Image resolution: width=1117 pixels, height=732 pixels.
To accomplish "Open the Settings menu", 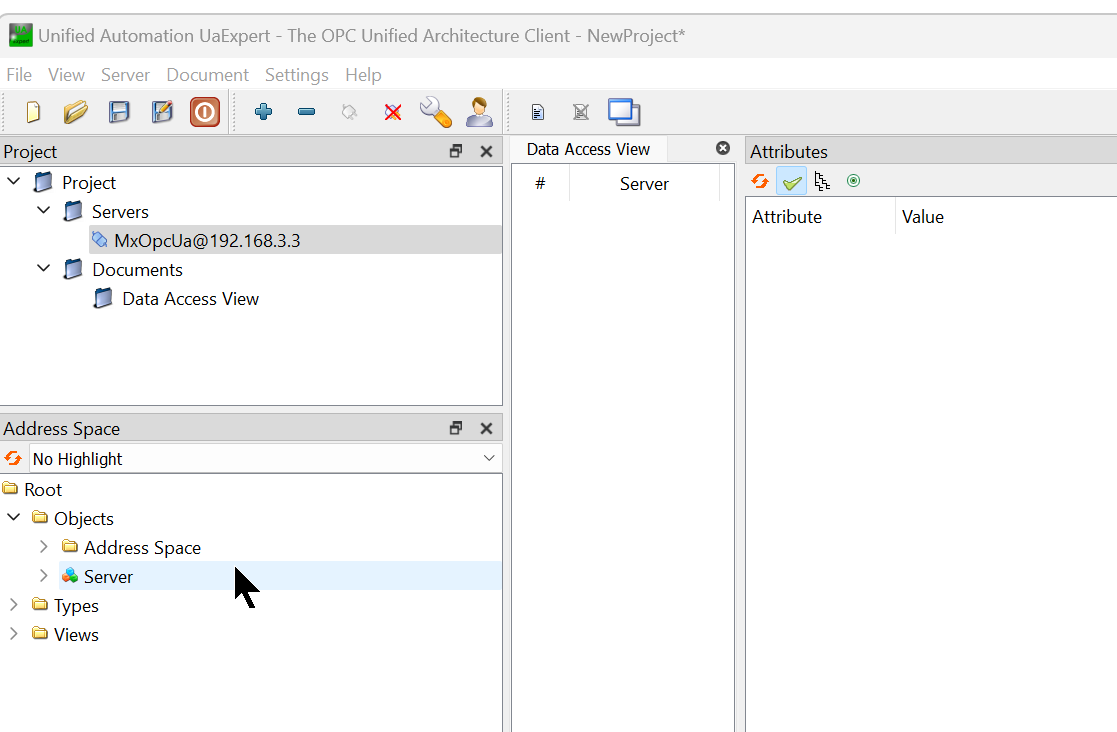I will pyautogui.click(x=296, y=75).
